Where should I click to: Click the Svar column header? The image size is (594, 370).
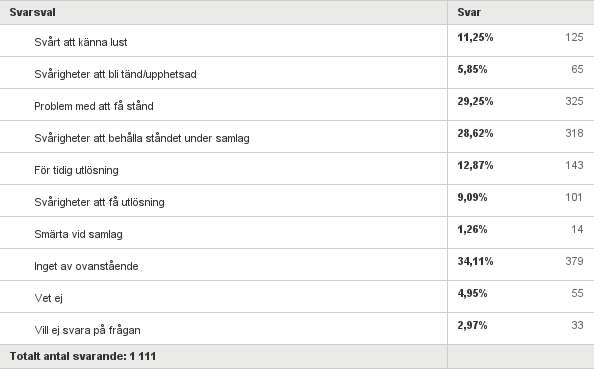pos(469,12)
